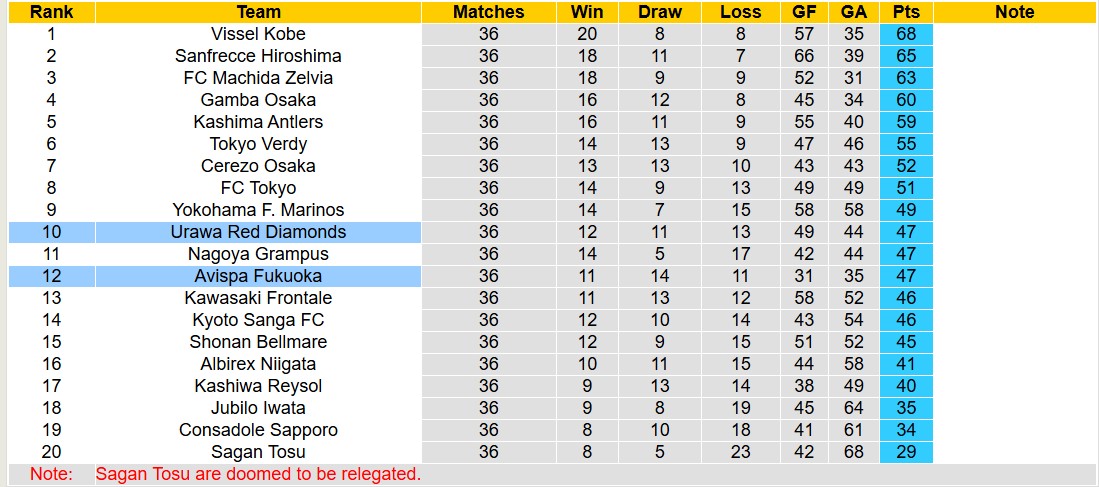Image resolution: width=1099 pixels, height=487 pixels.
Task: Select the highlighted Urawa Red Diamonds row
Action: [258, 232]
